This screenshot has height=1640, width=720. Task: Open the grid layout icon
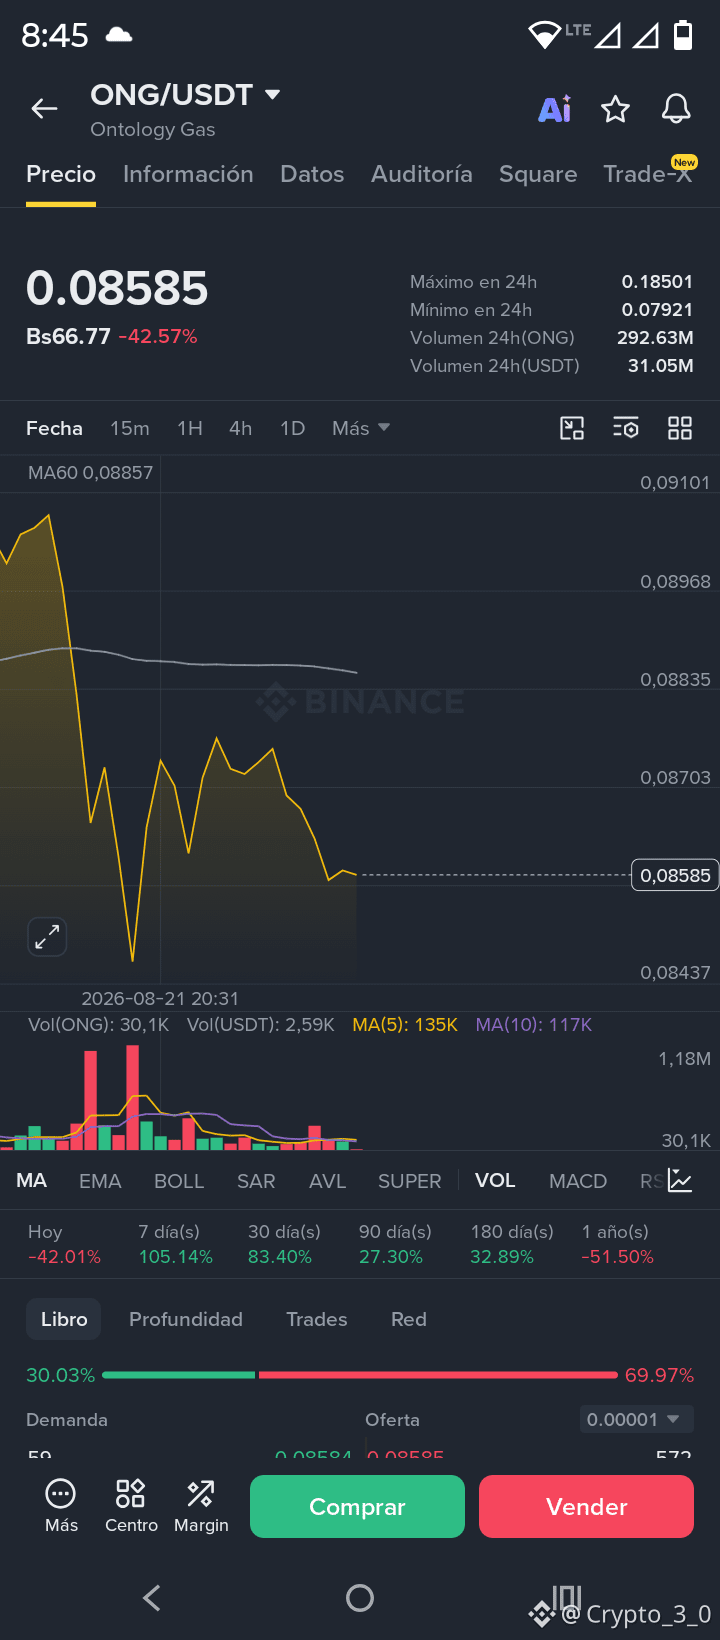pyautogui.click(x=680, y=428)
